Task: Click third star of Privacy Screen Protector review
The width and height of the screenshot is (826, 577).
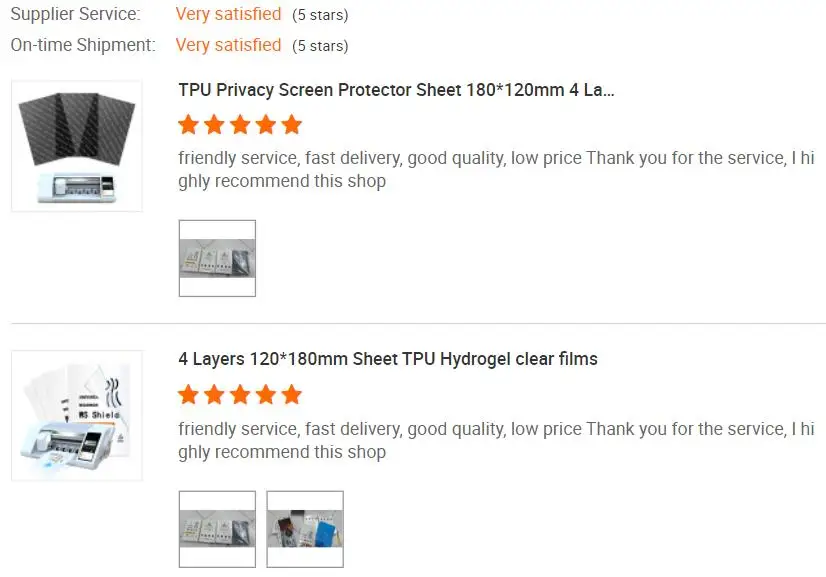Action: click(x=240, y=125)
